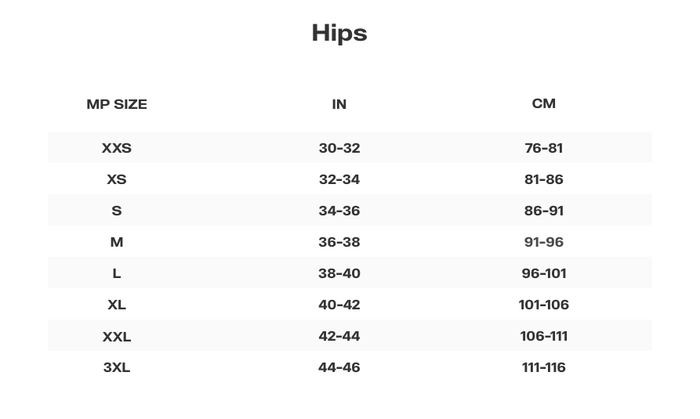
Task: Click the 76-81 cm value
Action: click(543, 148)
